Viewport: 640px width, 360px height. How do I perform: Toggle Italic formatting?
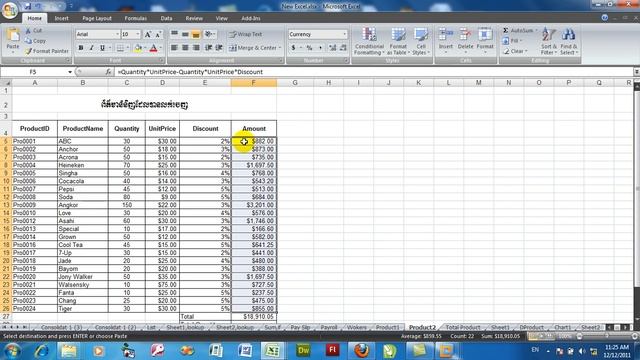[91, 48]
